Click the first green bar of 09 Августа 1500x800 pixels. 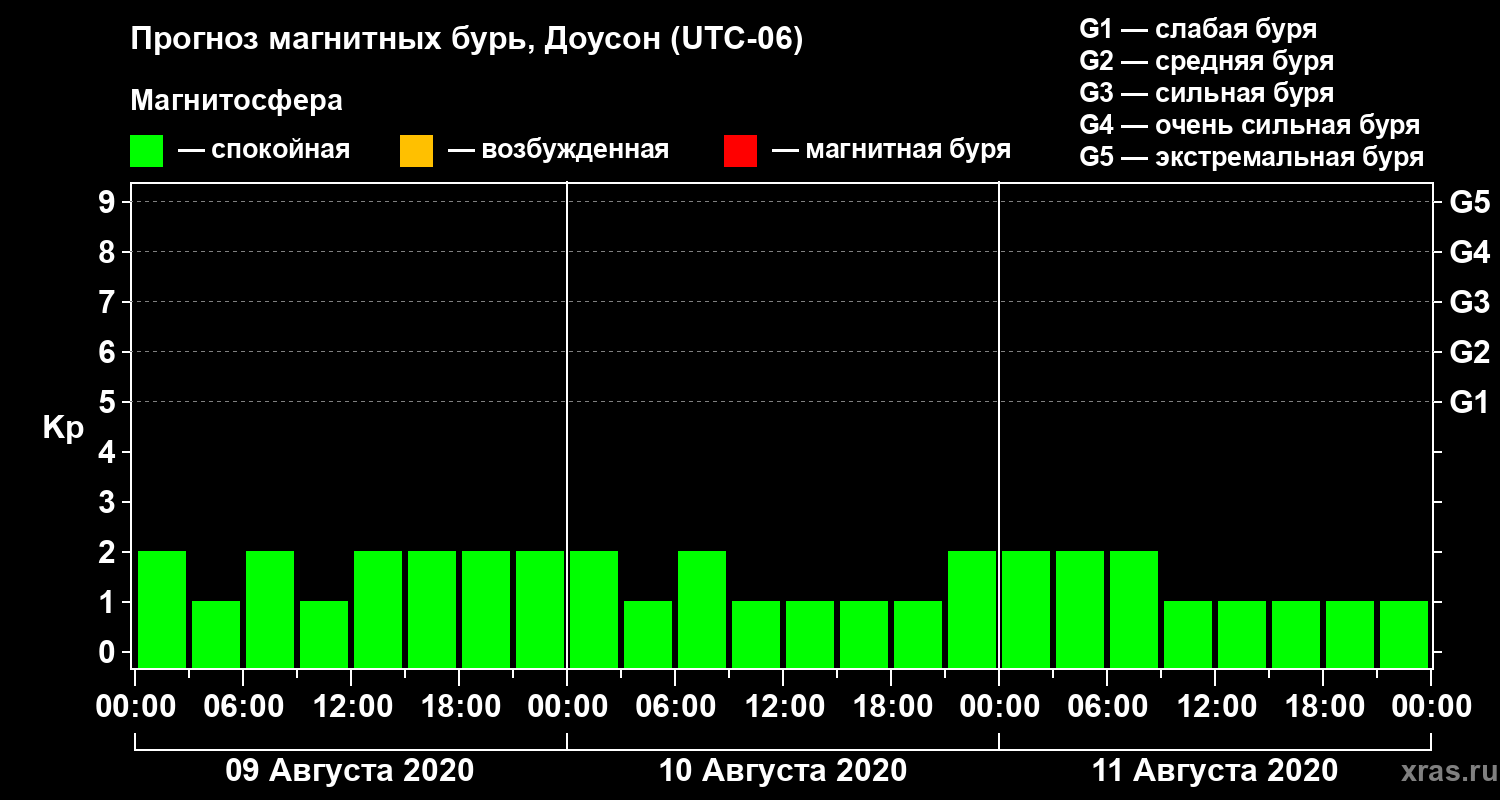coord(162,609)
